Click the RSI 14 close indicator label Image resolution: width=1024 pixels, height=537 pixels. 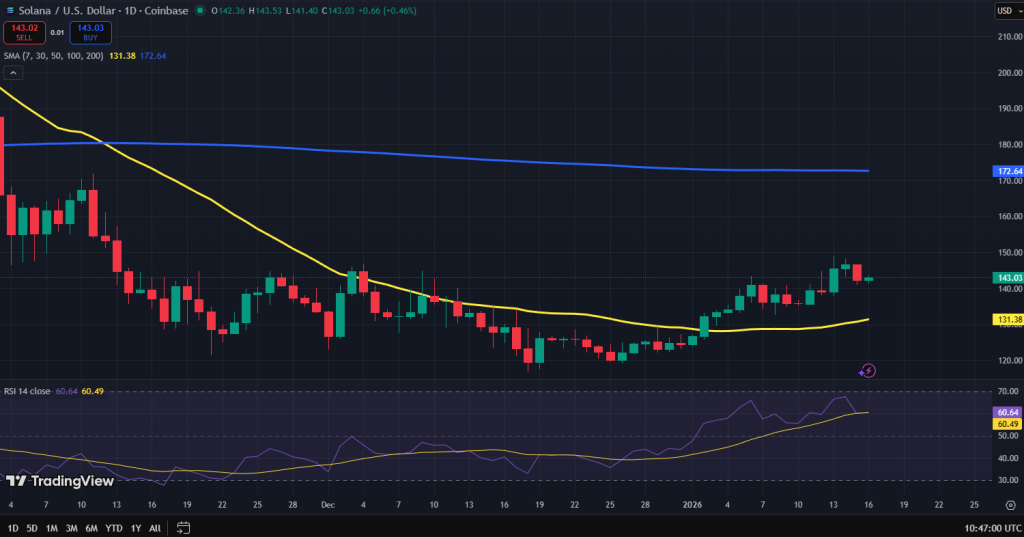point(27,391)
